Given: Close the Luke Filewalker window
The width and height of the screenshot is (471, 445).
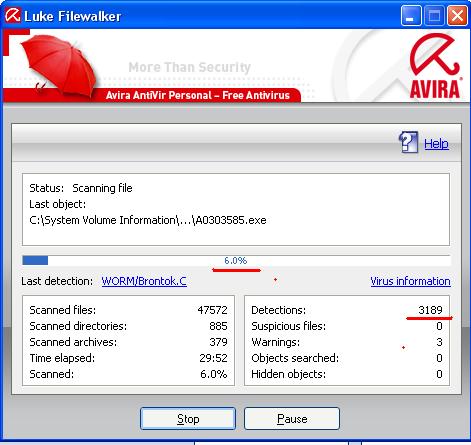Looking at the screenshot, I should 457,15.
